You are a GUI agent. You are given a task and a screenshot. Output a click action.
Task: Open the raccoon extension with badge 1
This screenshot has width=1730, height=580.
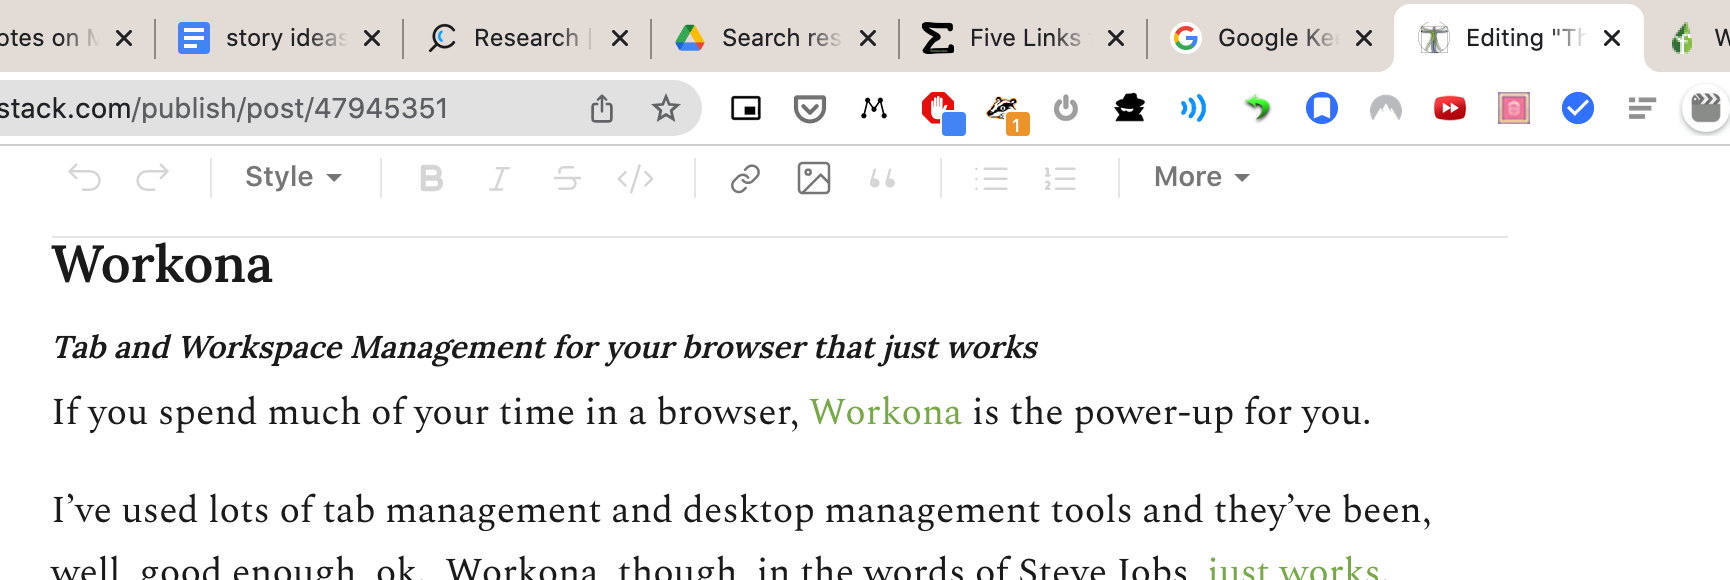pos(1005,112)
